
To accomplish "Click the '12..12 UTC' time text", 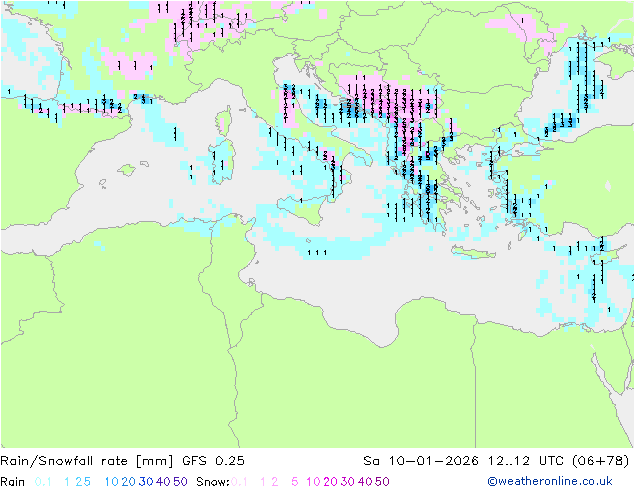I will [526, 460].
